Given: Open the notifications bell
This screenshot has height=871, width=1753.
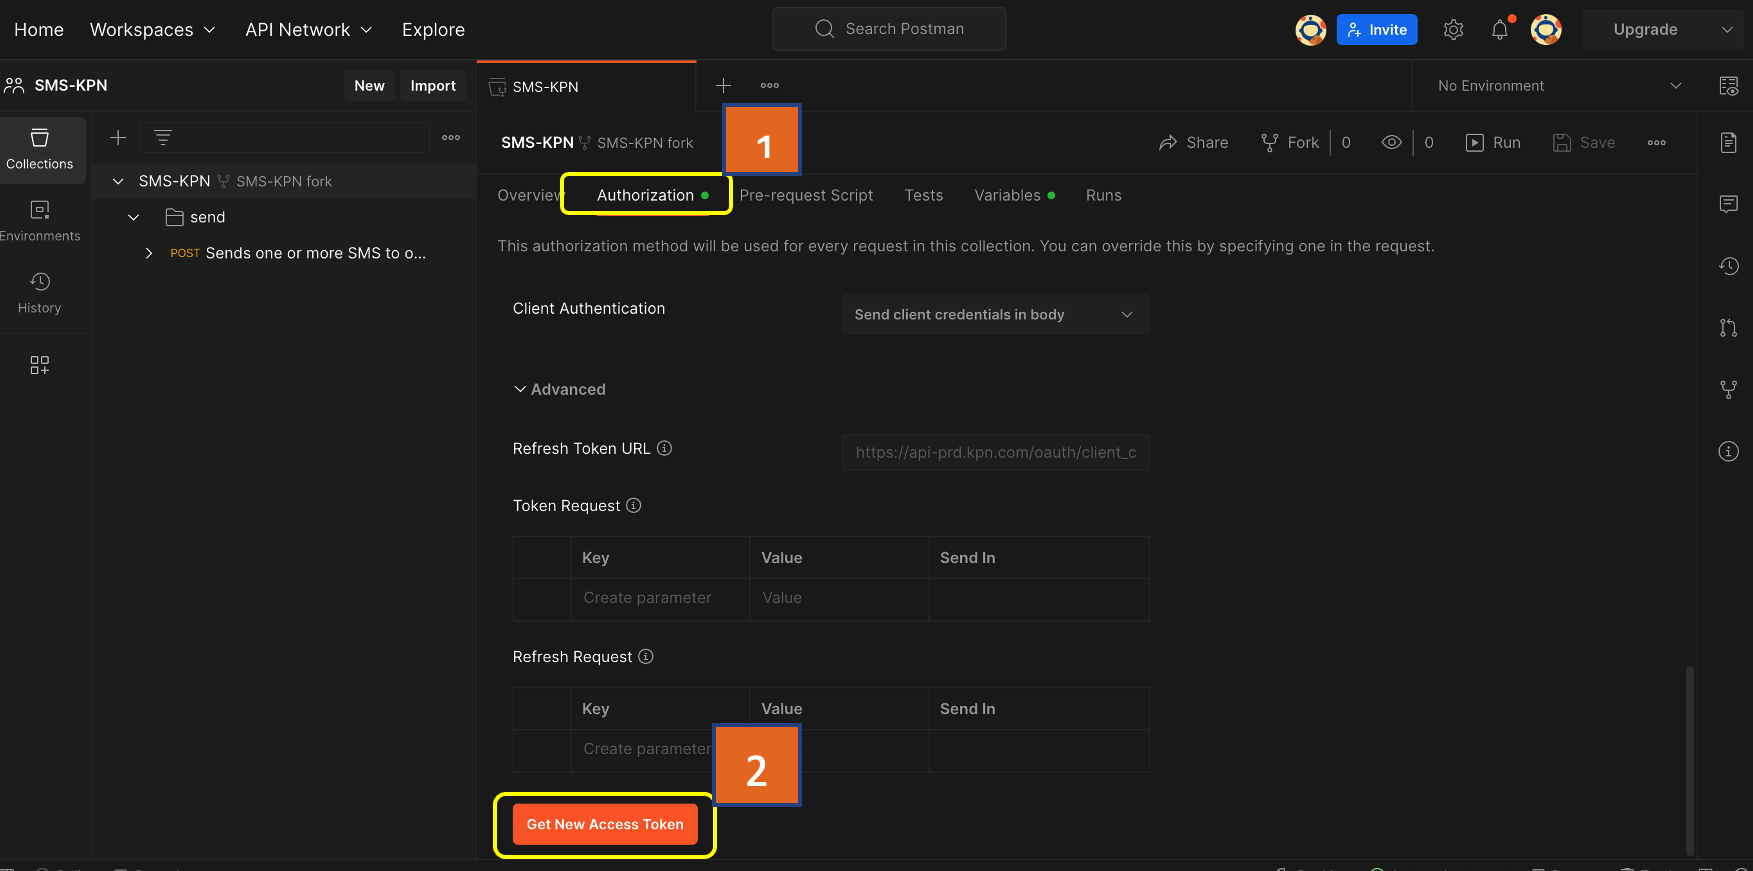Looking at the screenshot, I should click(1500, 30).
